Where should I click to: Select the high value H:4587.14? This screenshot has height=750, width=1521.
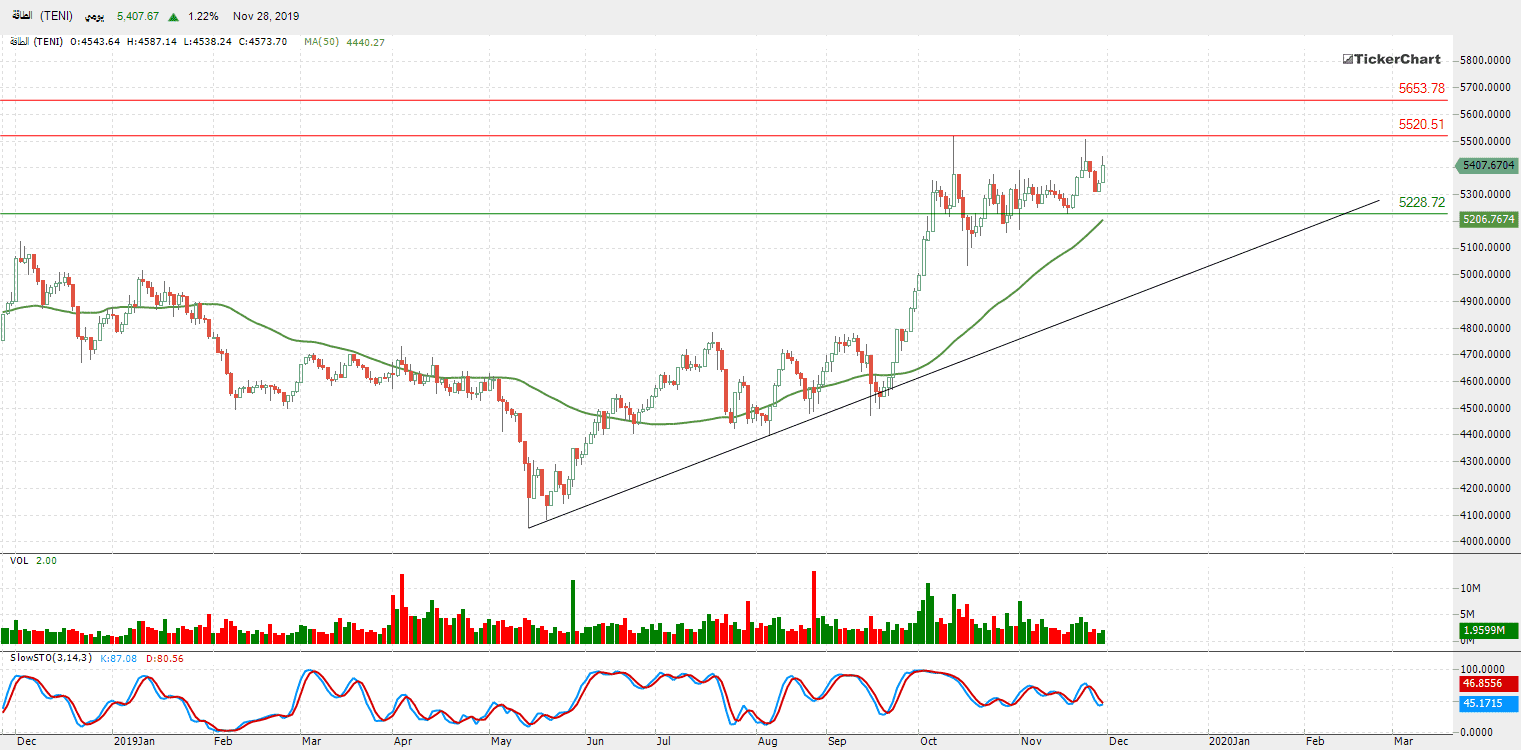coord(151,42)
